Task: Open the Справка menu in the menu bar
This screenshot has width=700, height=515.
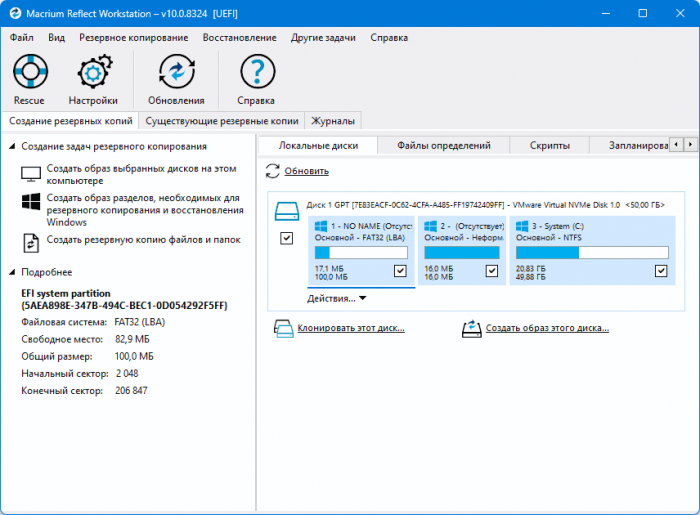Action: pos(389,37)
